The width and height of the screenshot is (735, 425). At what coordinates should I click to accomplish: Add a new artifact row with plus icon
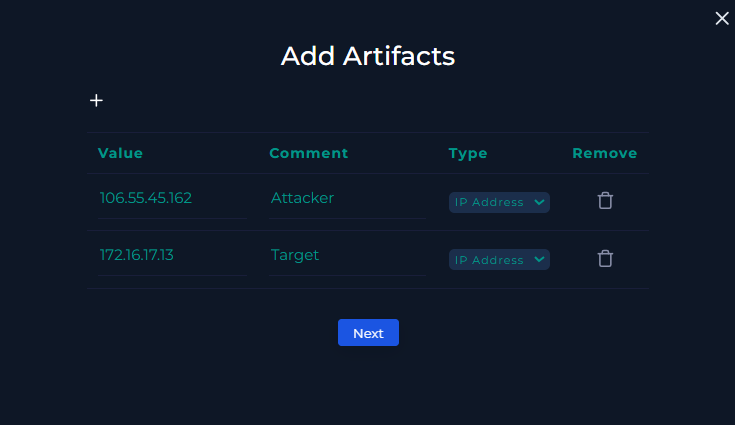click(x=97, y=100)
